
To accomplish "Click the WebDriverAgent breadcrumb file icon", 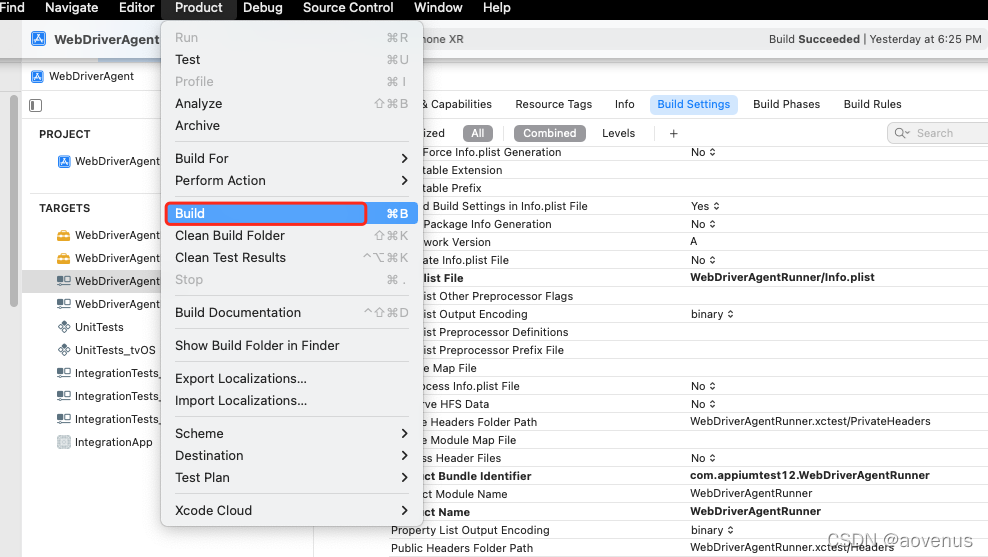I will 37,76.
